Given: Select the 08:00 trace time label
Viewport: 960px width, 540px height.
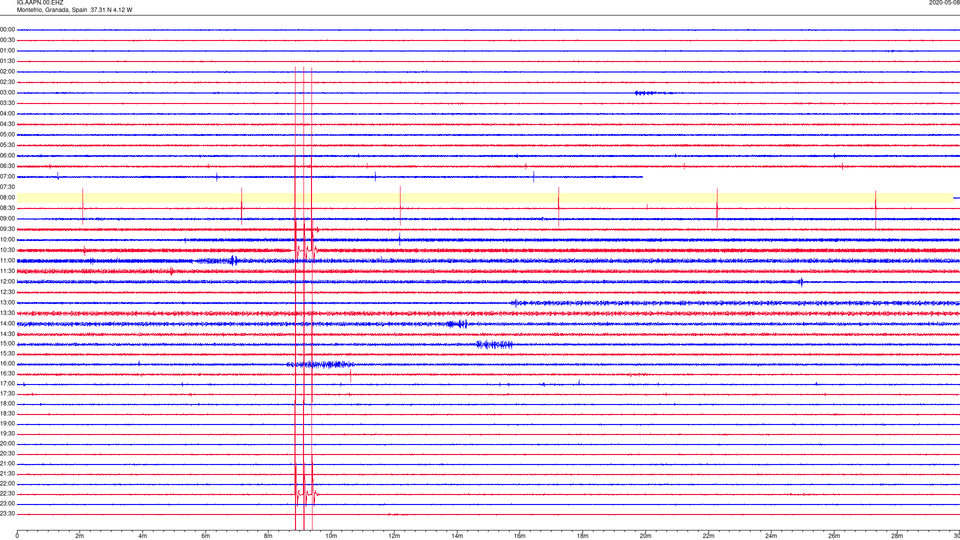Looking at the screenshot, I should tap(7, 197).
